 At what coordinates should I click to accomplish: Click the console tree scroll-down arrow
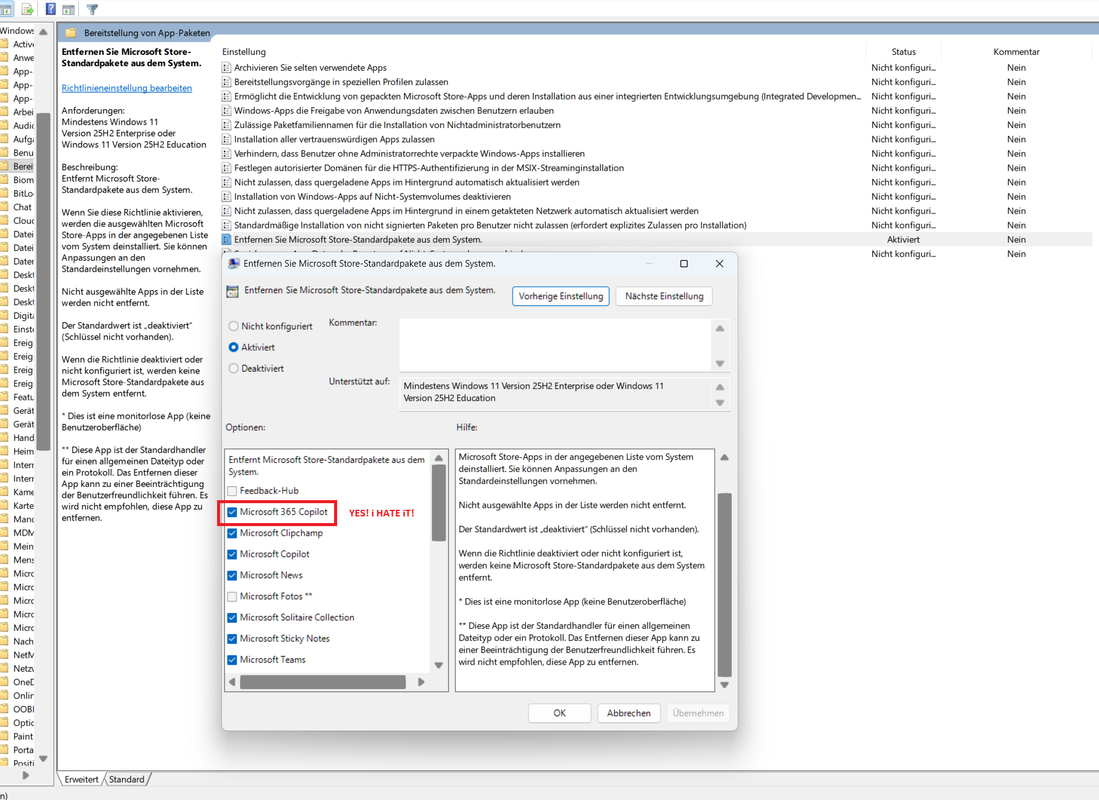[x=43, y=759]
